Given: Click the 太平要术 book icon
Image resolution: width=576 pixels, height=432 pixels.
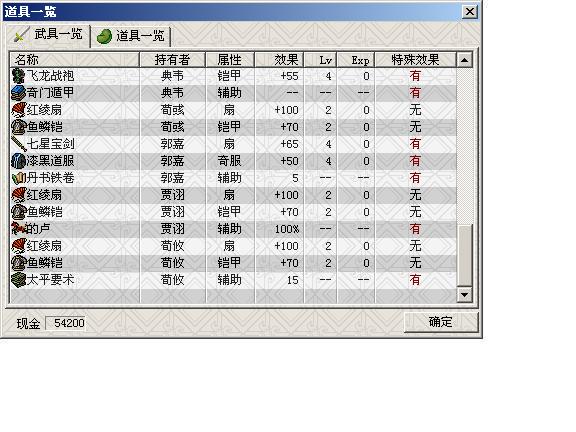Looking at the screenshot, I should pos(18,280).
